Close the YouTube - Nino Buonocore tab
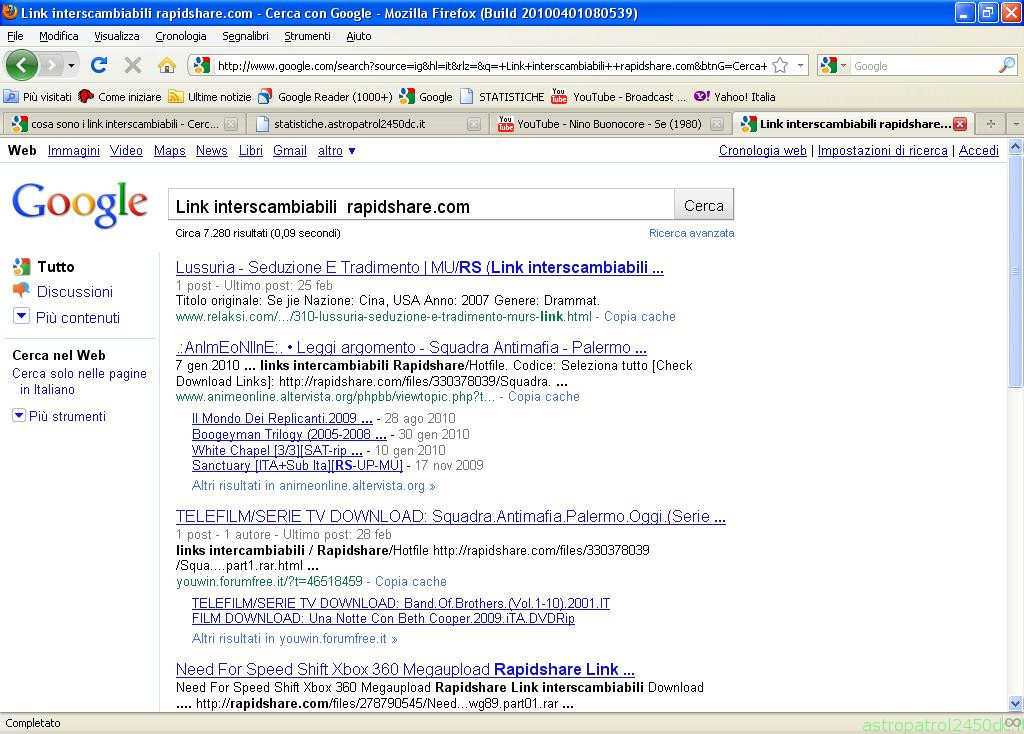 [716, 123]
